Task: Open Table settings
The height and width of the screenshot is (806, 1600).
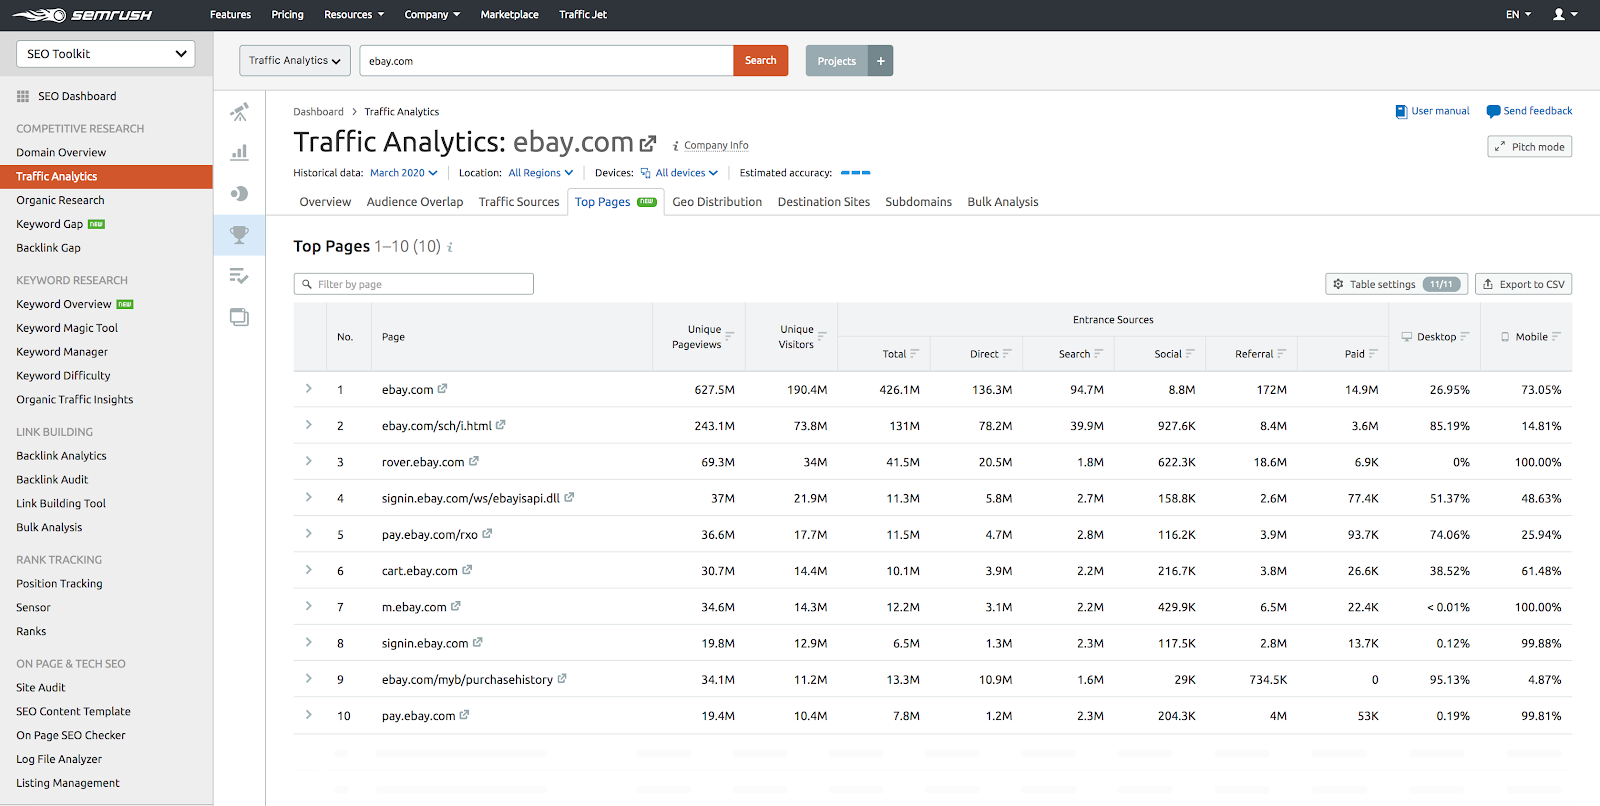Action: click(1396, 284)
